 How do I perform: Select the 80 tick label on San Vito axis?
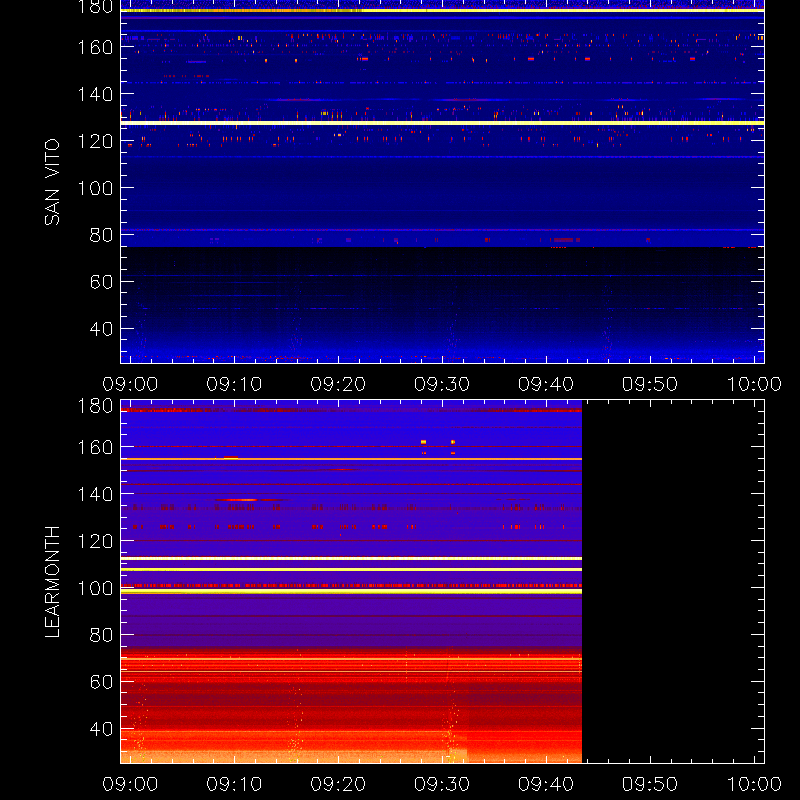click(101, 235)
